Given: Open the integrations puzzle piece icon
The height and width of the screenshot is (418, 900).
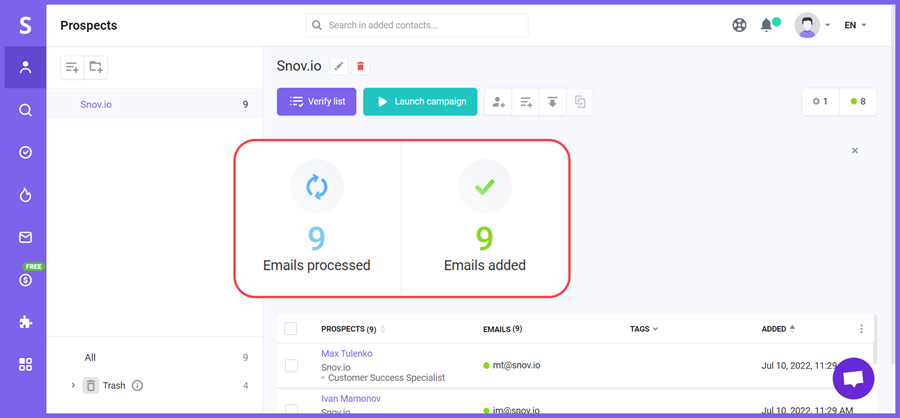Looking at the screenshot, I should coord(25,322).
